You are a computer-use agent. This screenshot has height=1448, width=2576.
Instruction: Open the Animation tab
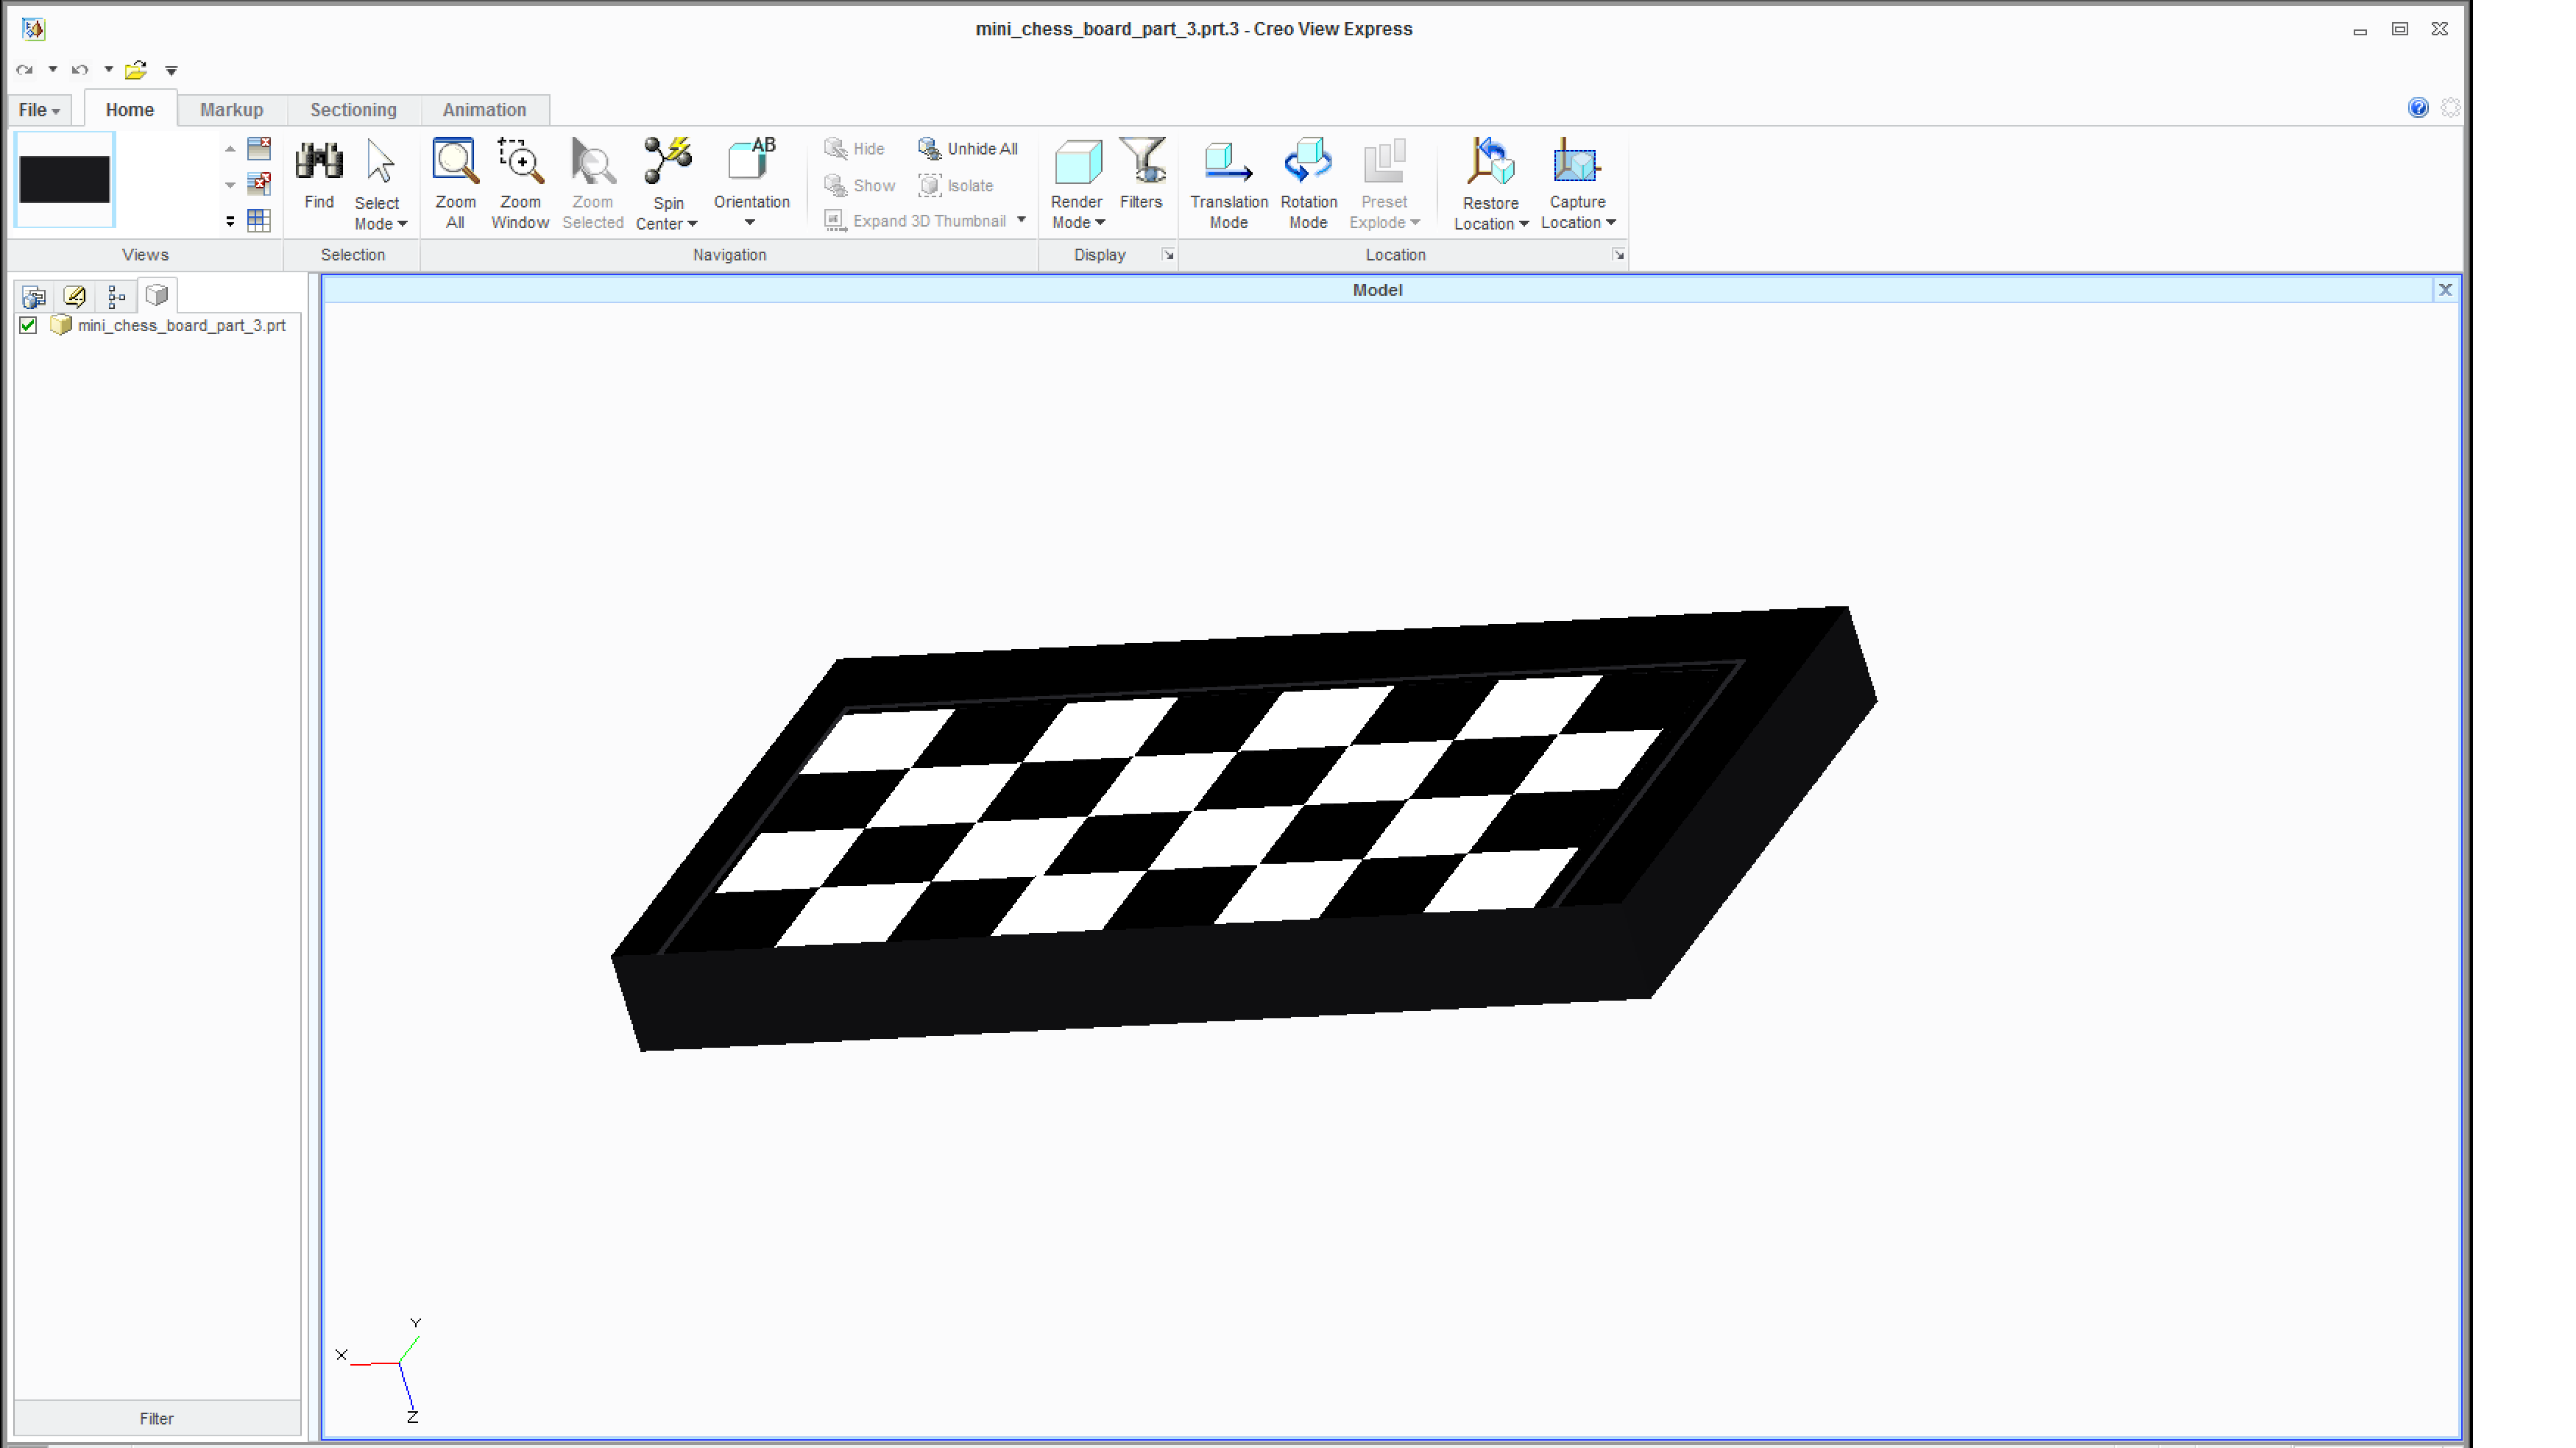click(x=484, y=109)
